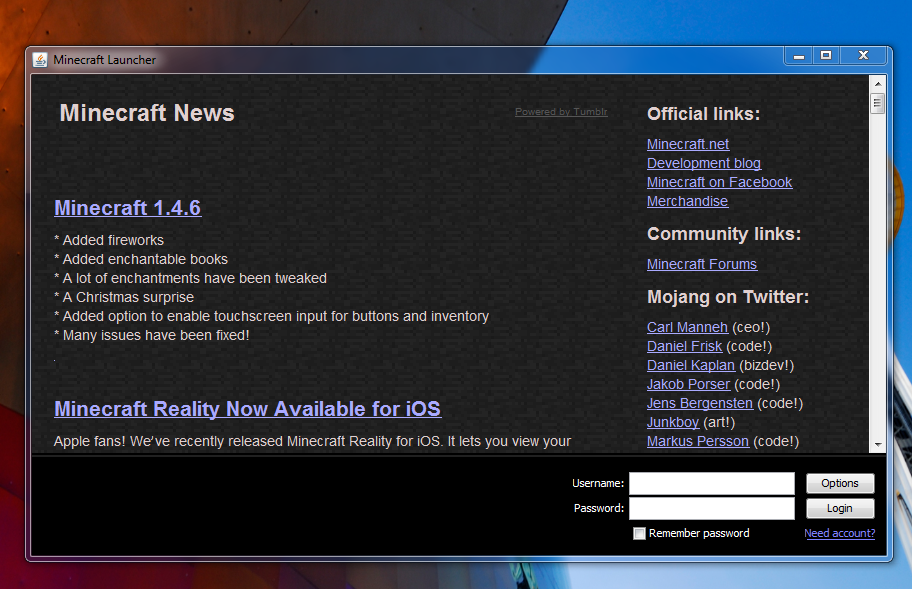Visit the Minecraft.net official link

(687, 144)
